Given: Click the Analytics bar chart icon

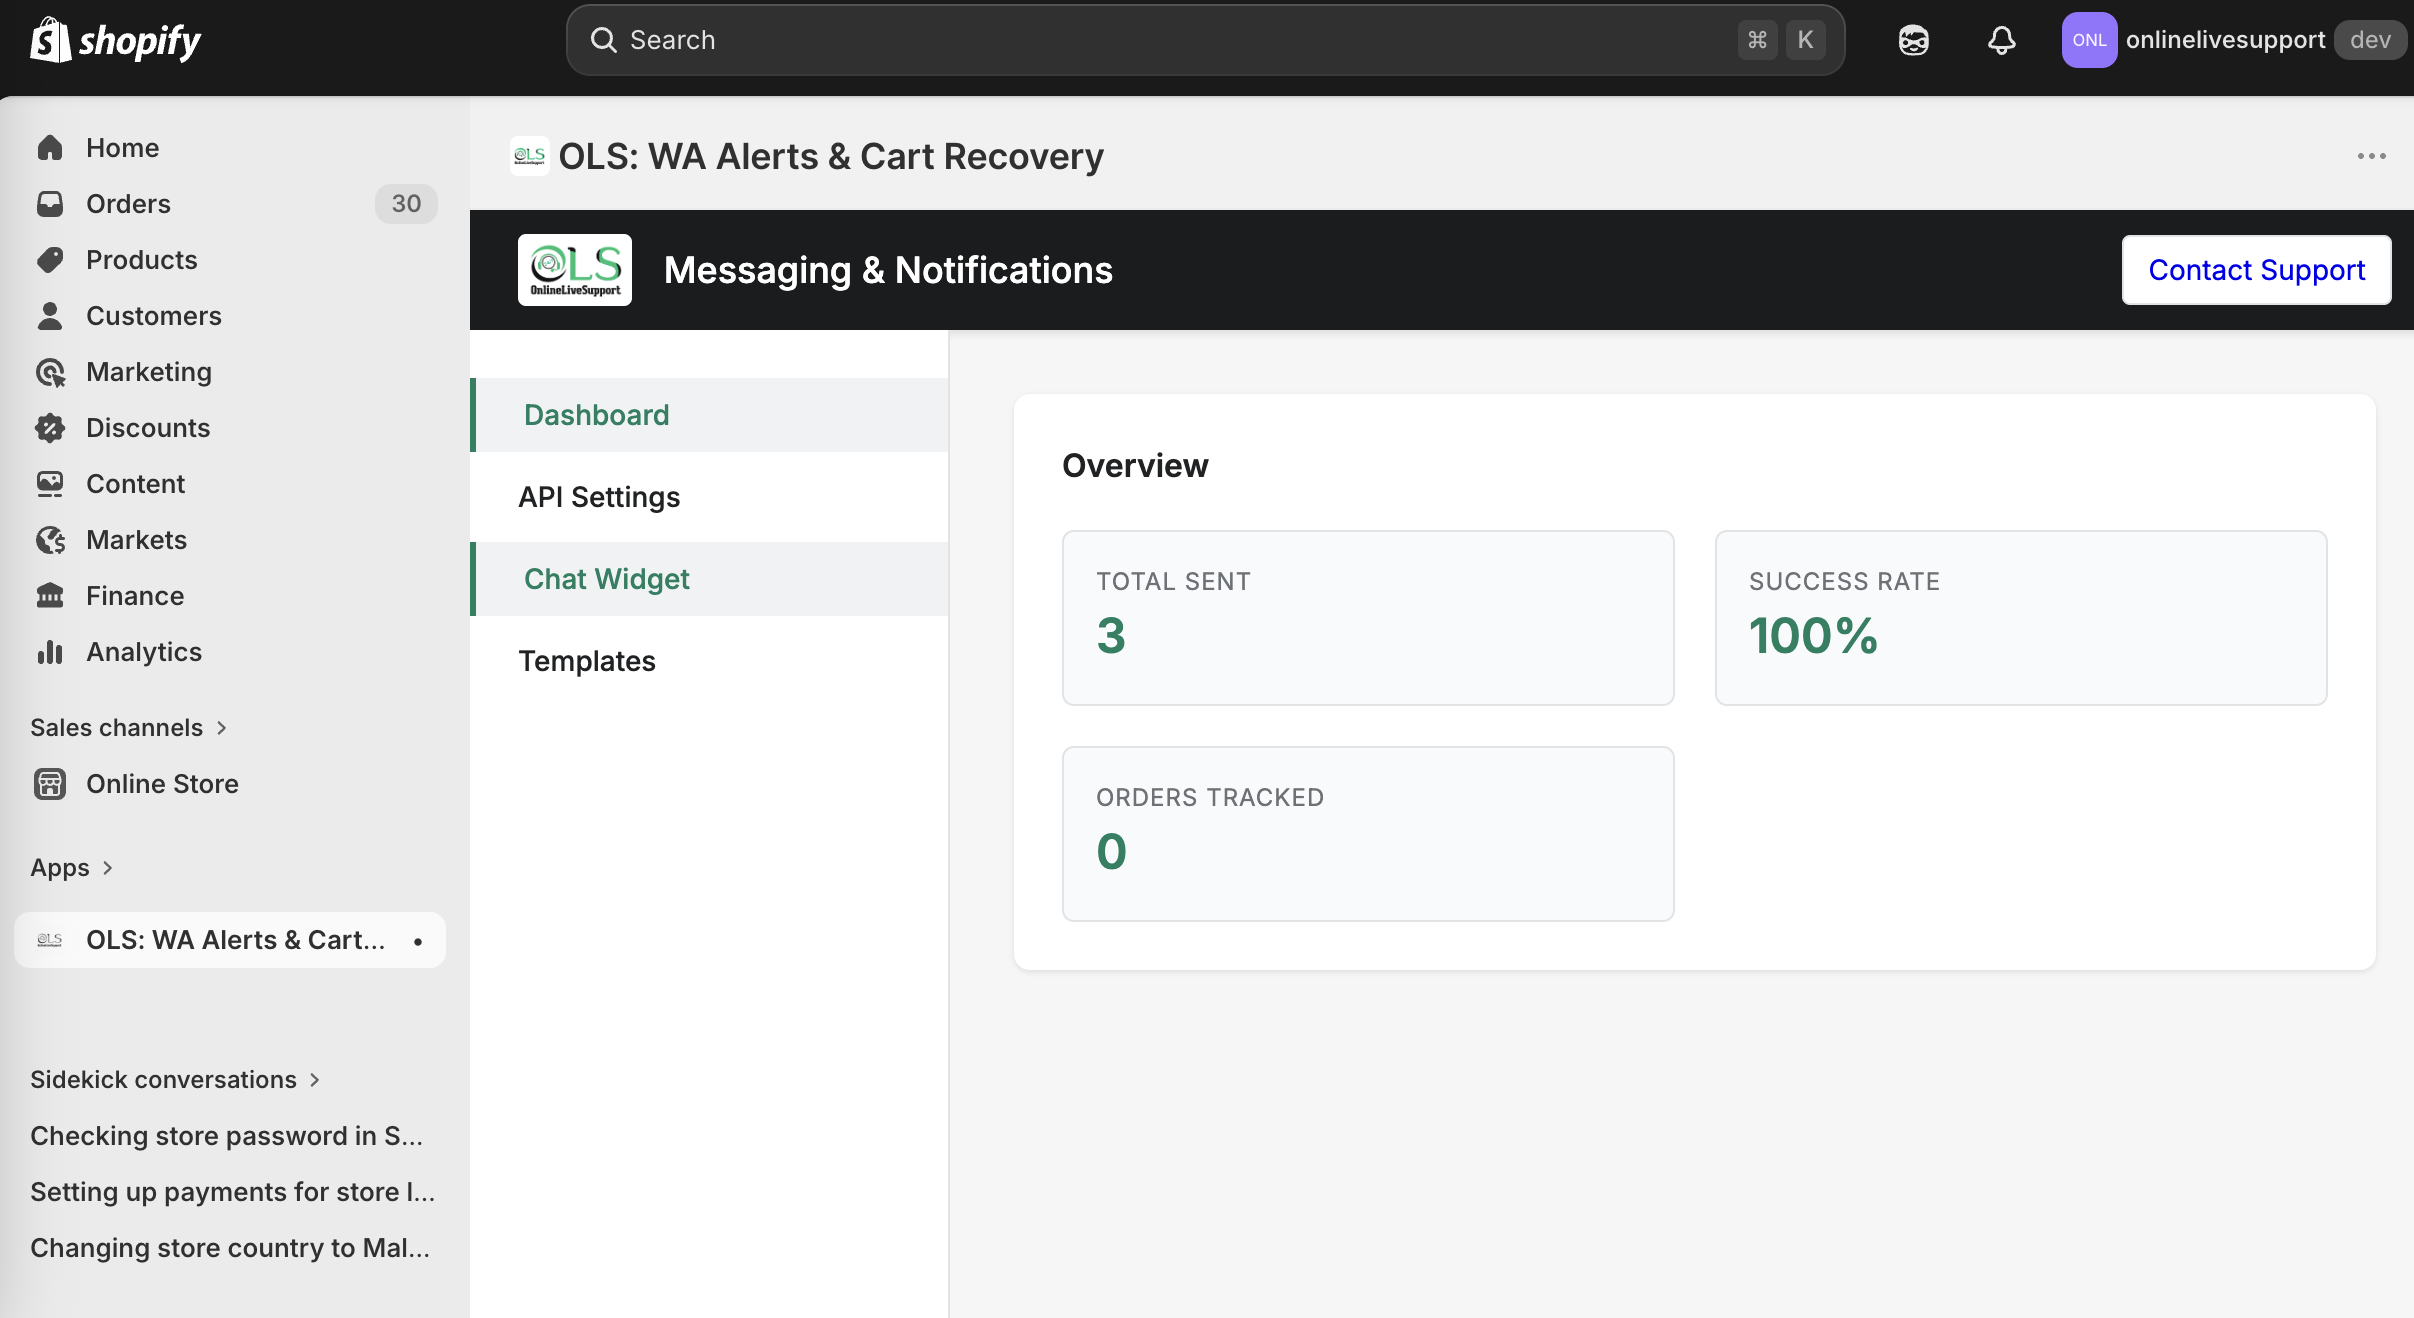Looking at the screenshot, I should [50, 652].
